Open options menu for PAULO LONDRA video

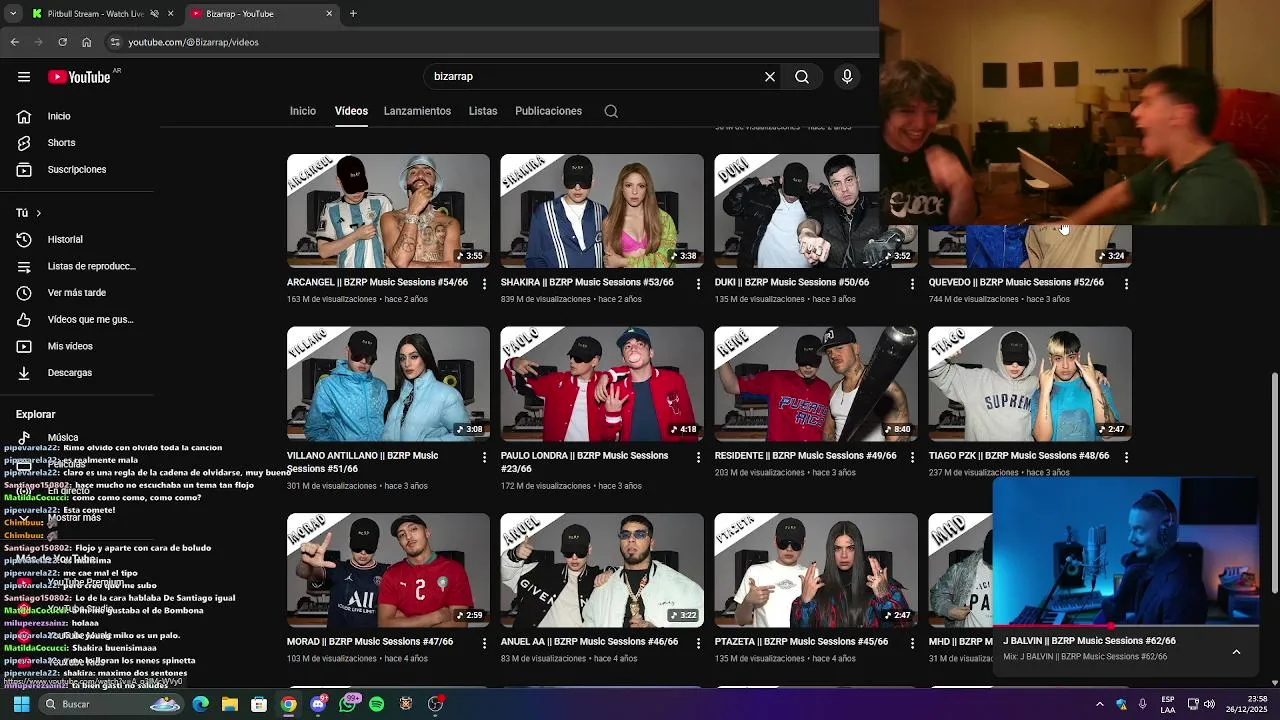(698, 457)
